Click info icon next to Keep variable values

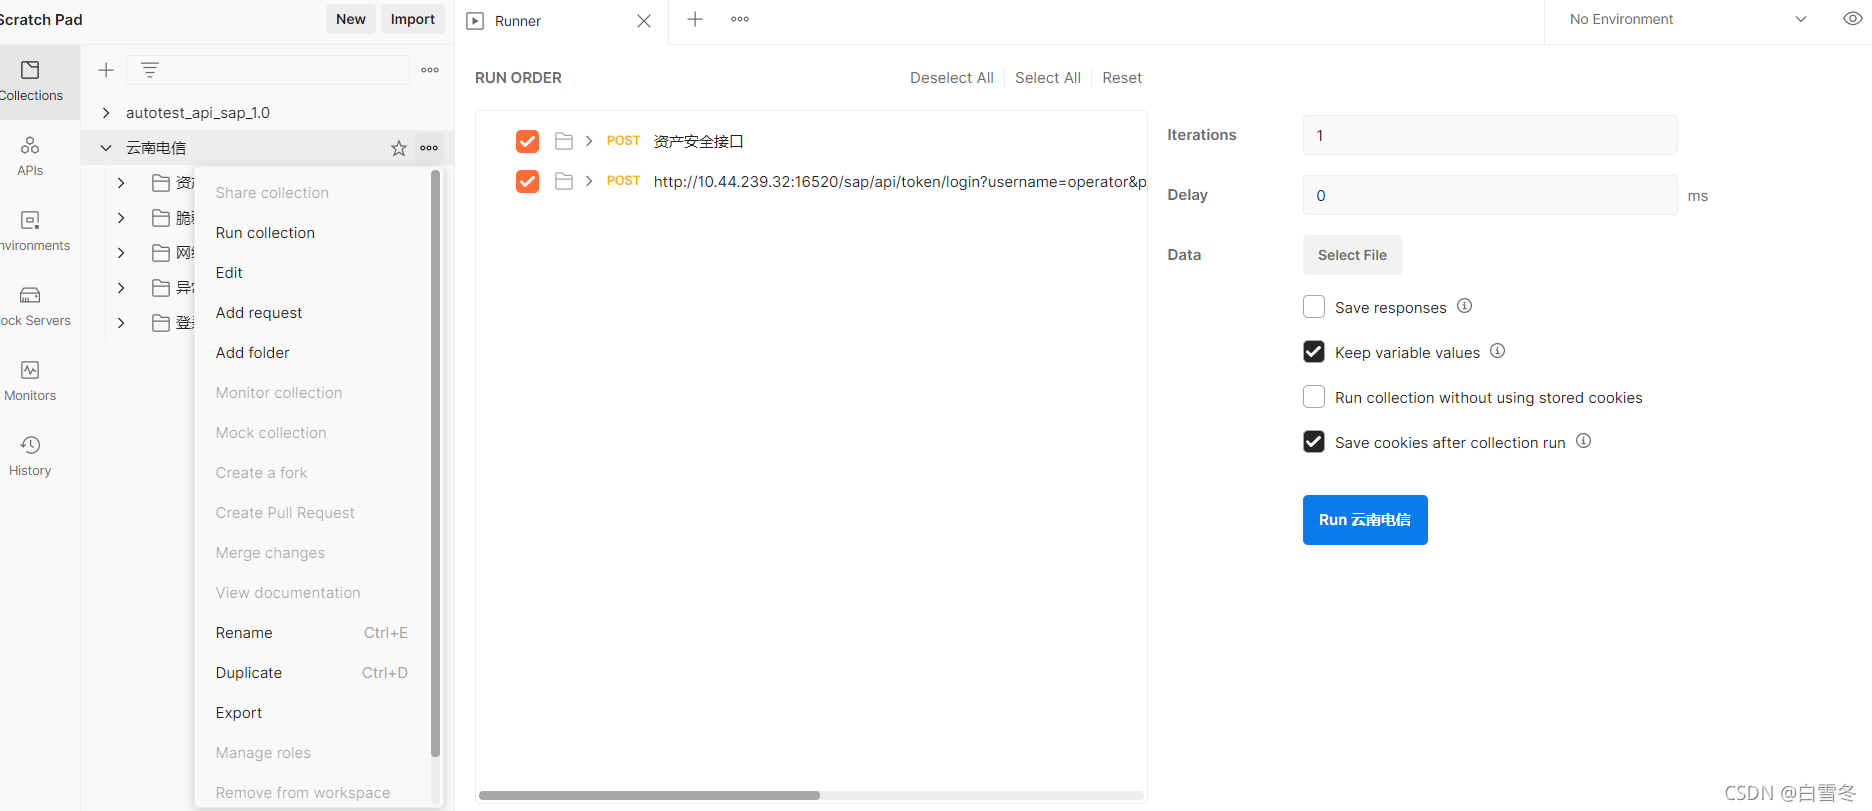[x=1497, y=351]
